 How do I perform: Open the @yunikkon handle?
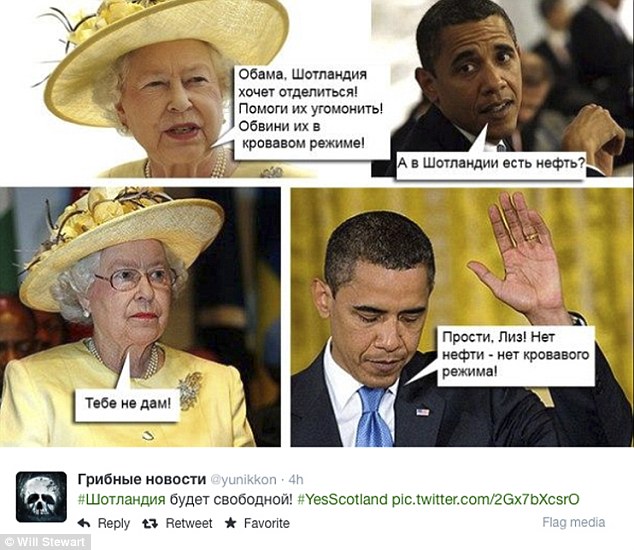[x=244, y=480]
